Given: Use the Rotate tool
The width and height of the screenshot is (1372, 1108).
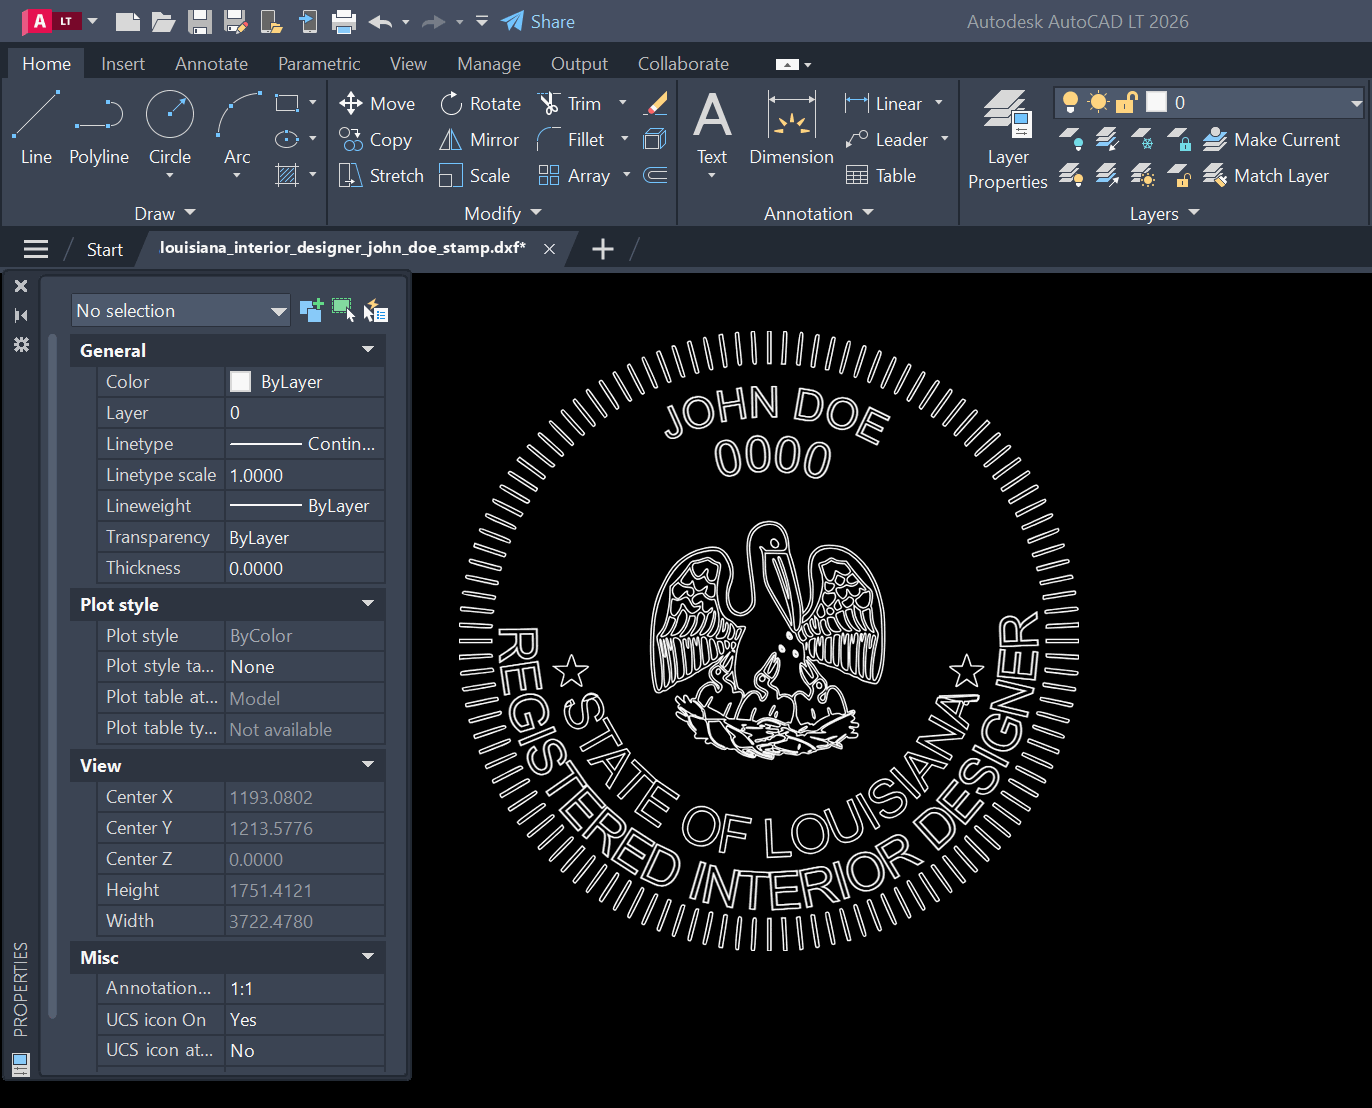Looking at the screenshot, I should point(481,103).
